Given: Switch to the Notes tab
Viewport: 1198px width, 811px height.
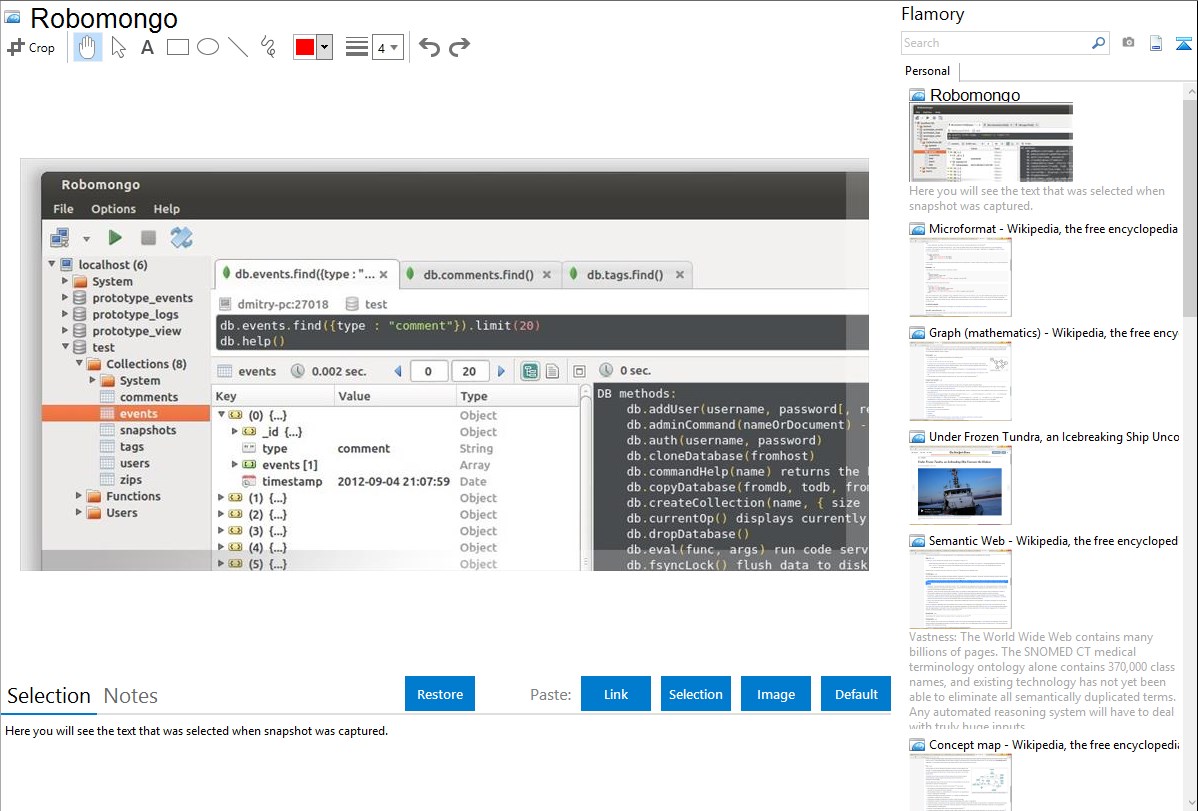Looking at the screenshot, I should pyautogui.click(x=130, y=696).
